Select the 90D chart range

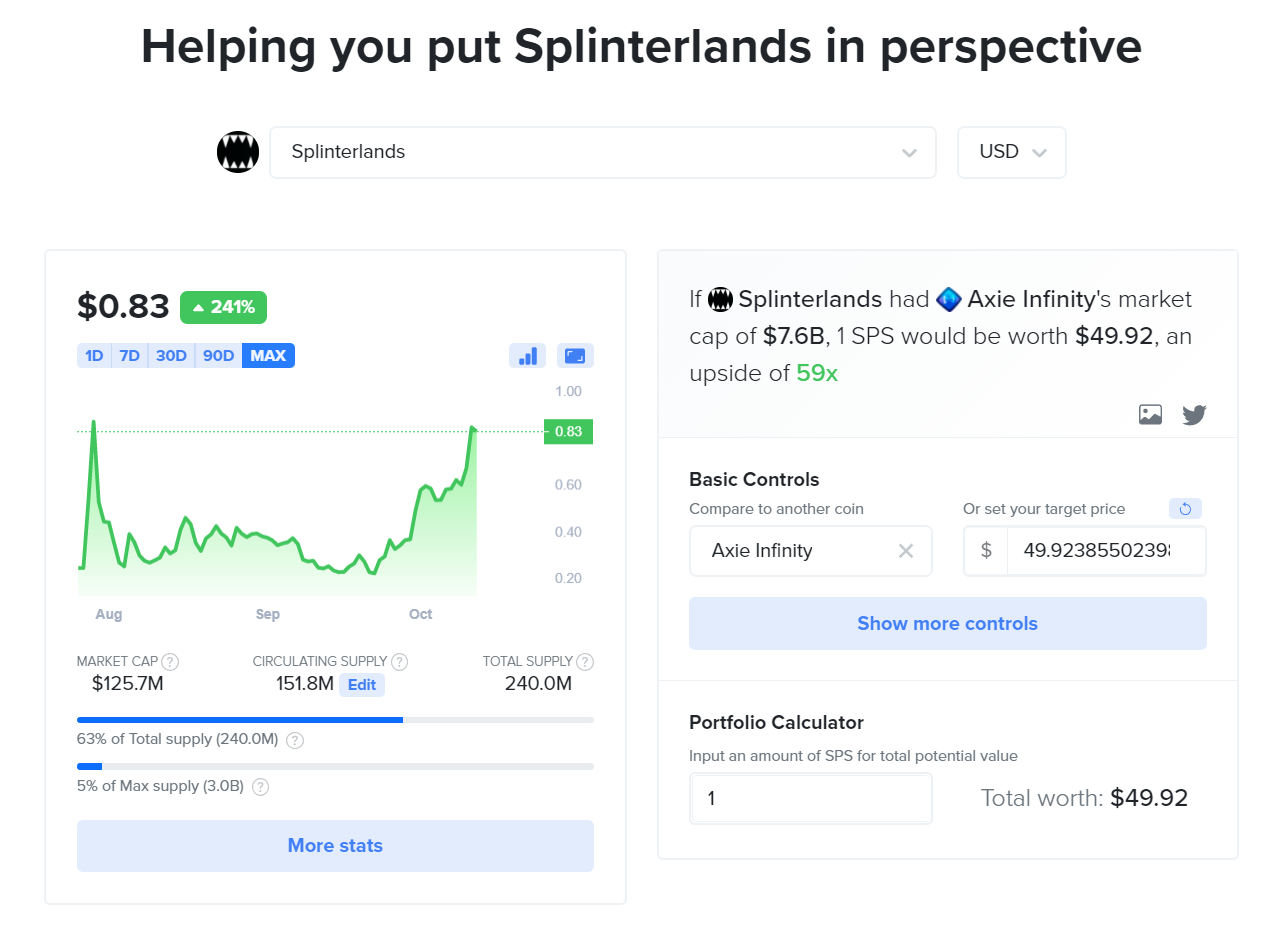click(x=218, y=356)
